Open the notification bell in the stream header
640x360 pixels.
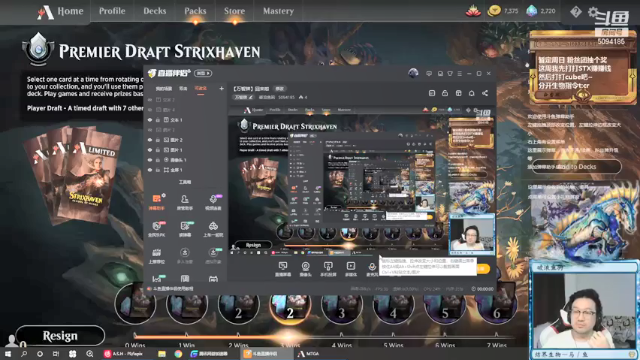pyautogui.click(x=471, y=93)
